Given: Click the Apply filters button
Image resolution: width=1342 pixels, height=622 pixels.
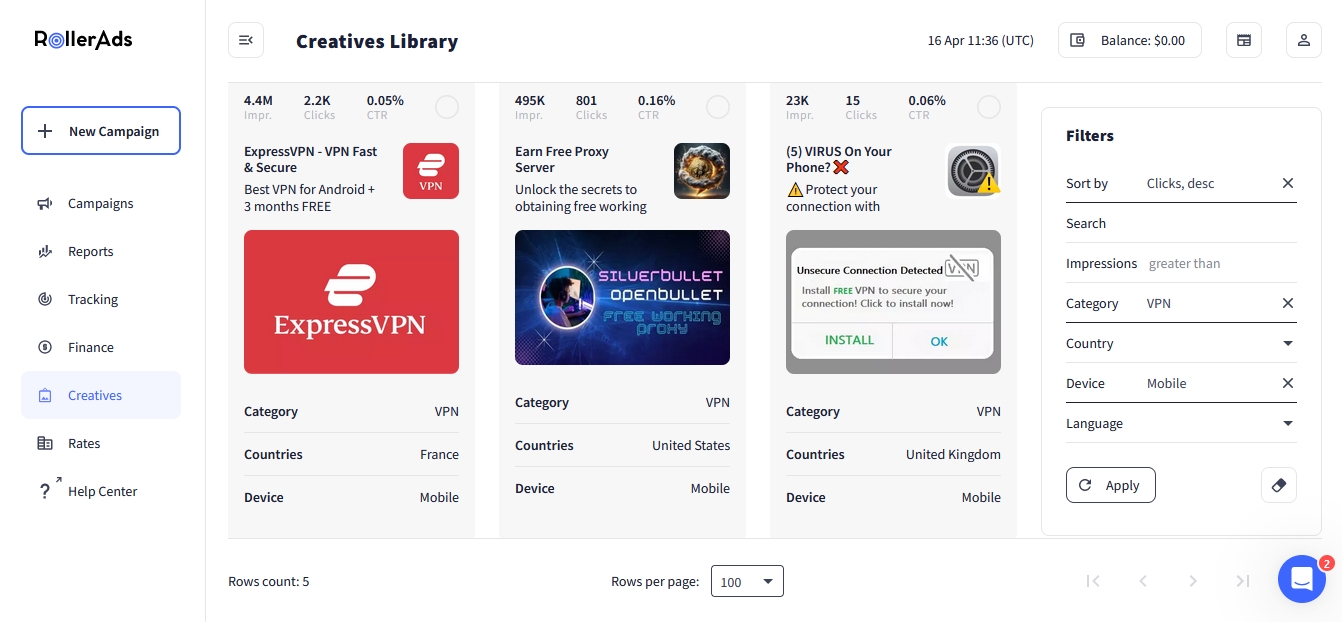Looking at the screenshot, I should click(1110, 485).
